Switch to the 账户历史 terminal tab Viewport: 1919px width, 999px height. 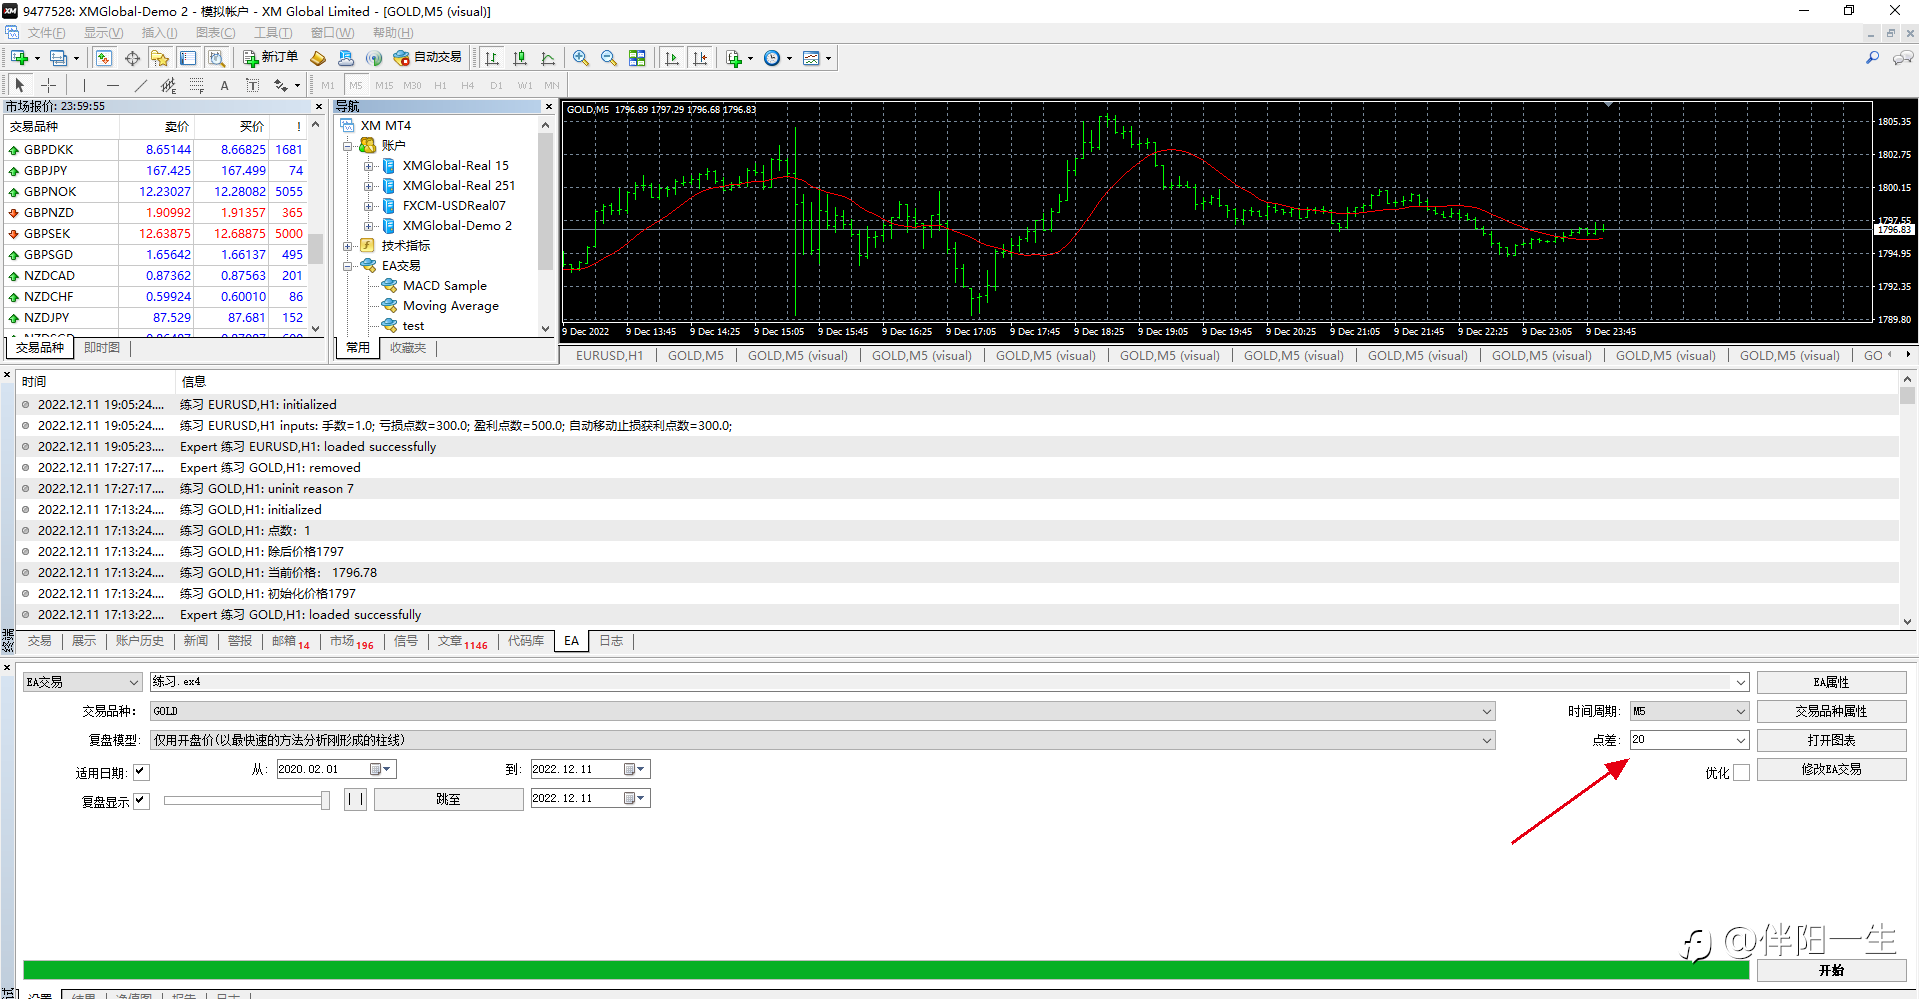tap(139, 641)
